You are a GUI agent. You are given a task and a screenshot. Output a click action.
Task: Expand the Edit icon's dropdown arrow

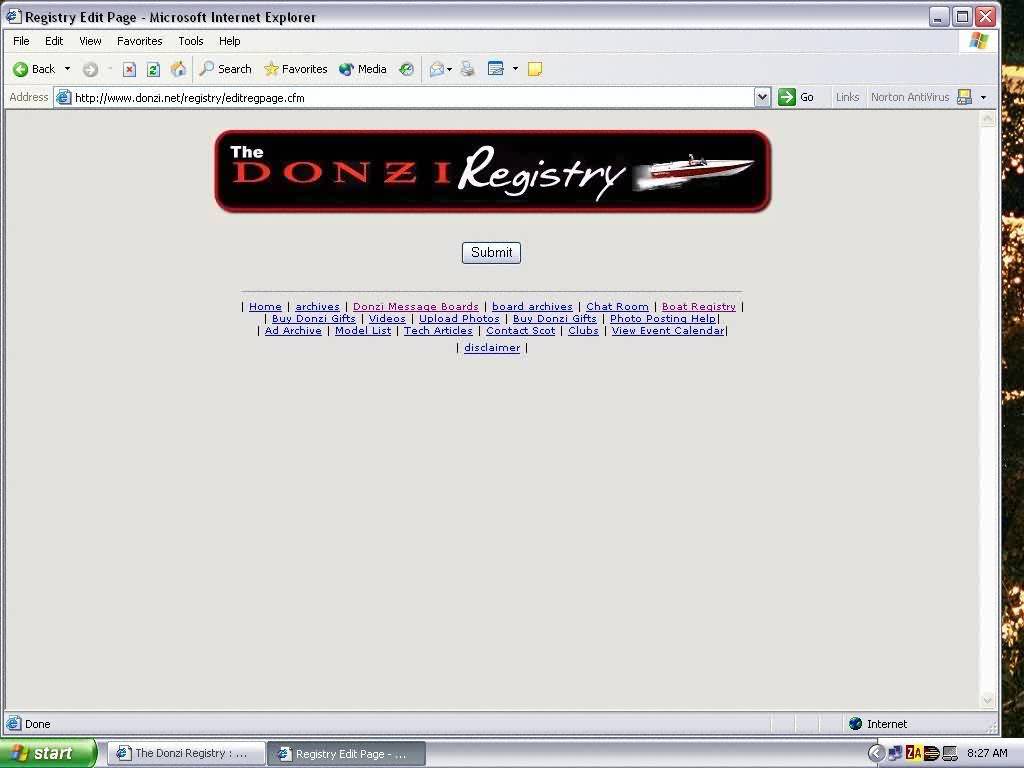click(x=515, y=69)
